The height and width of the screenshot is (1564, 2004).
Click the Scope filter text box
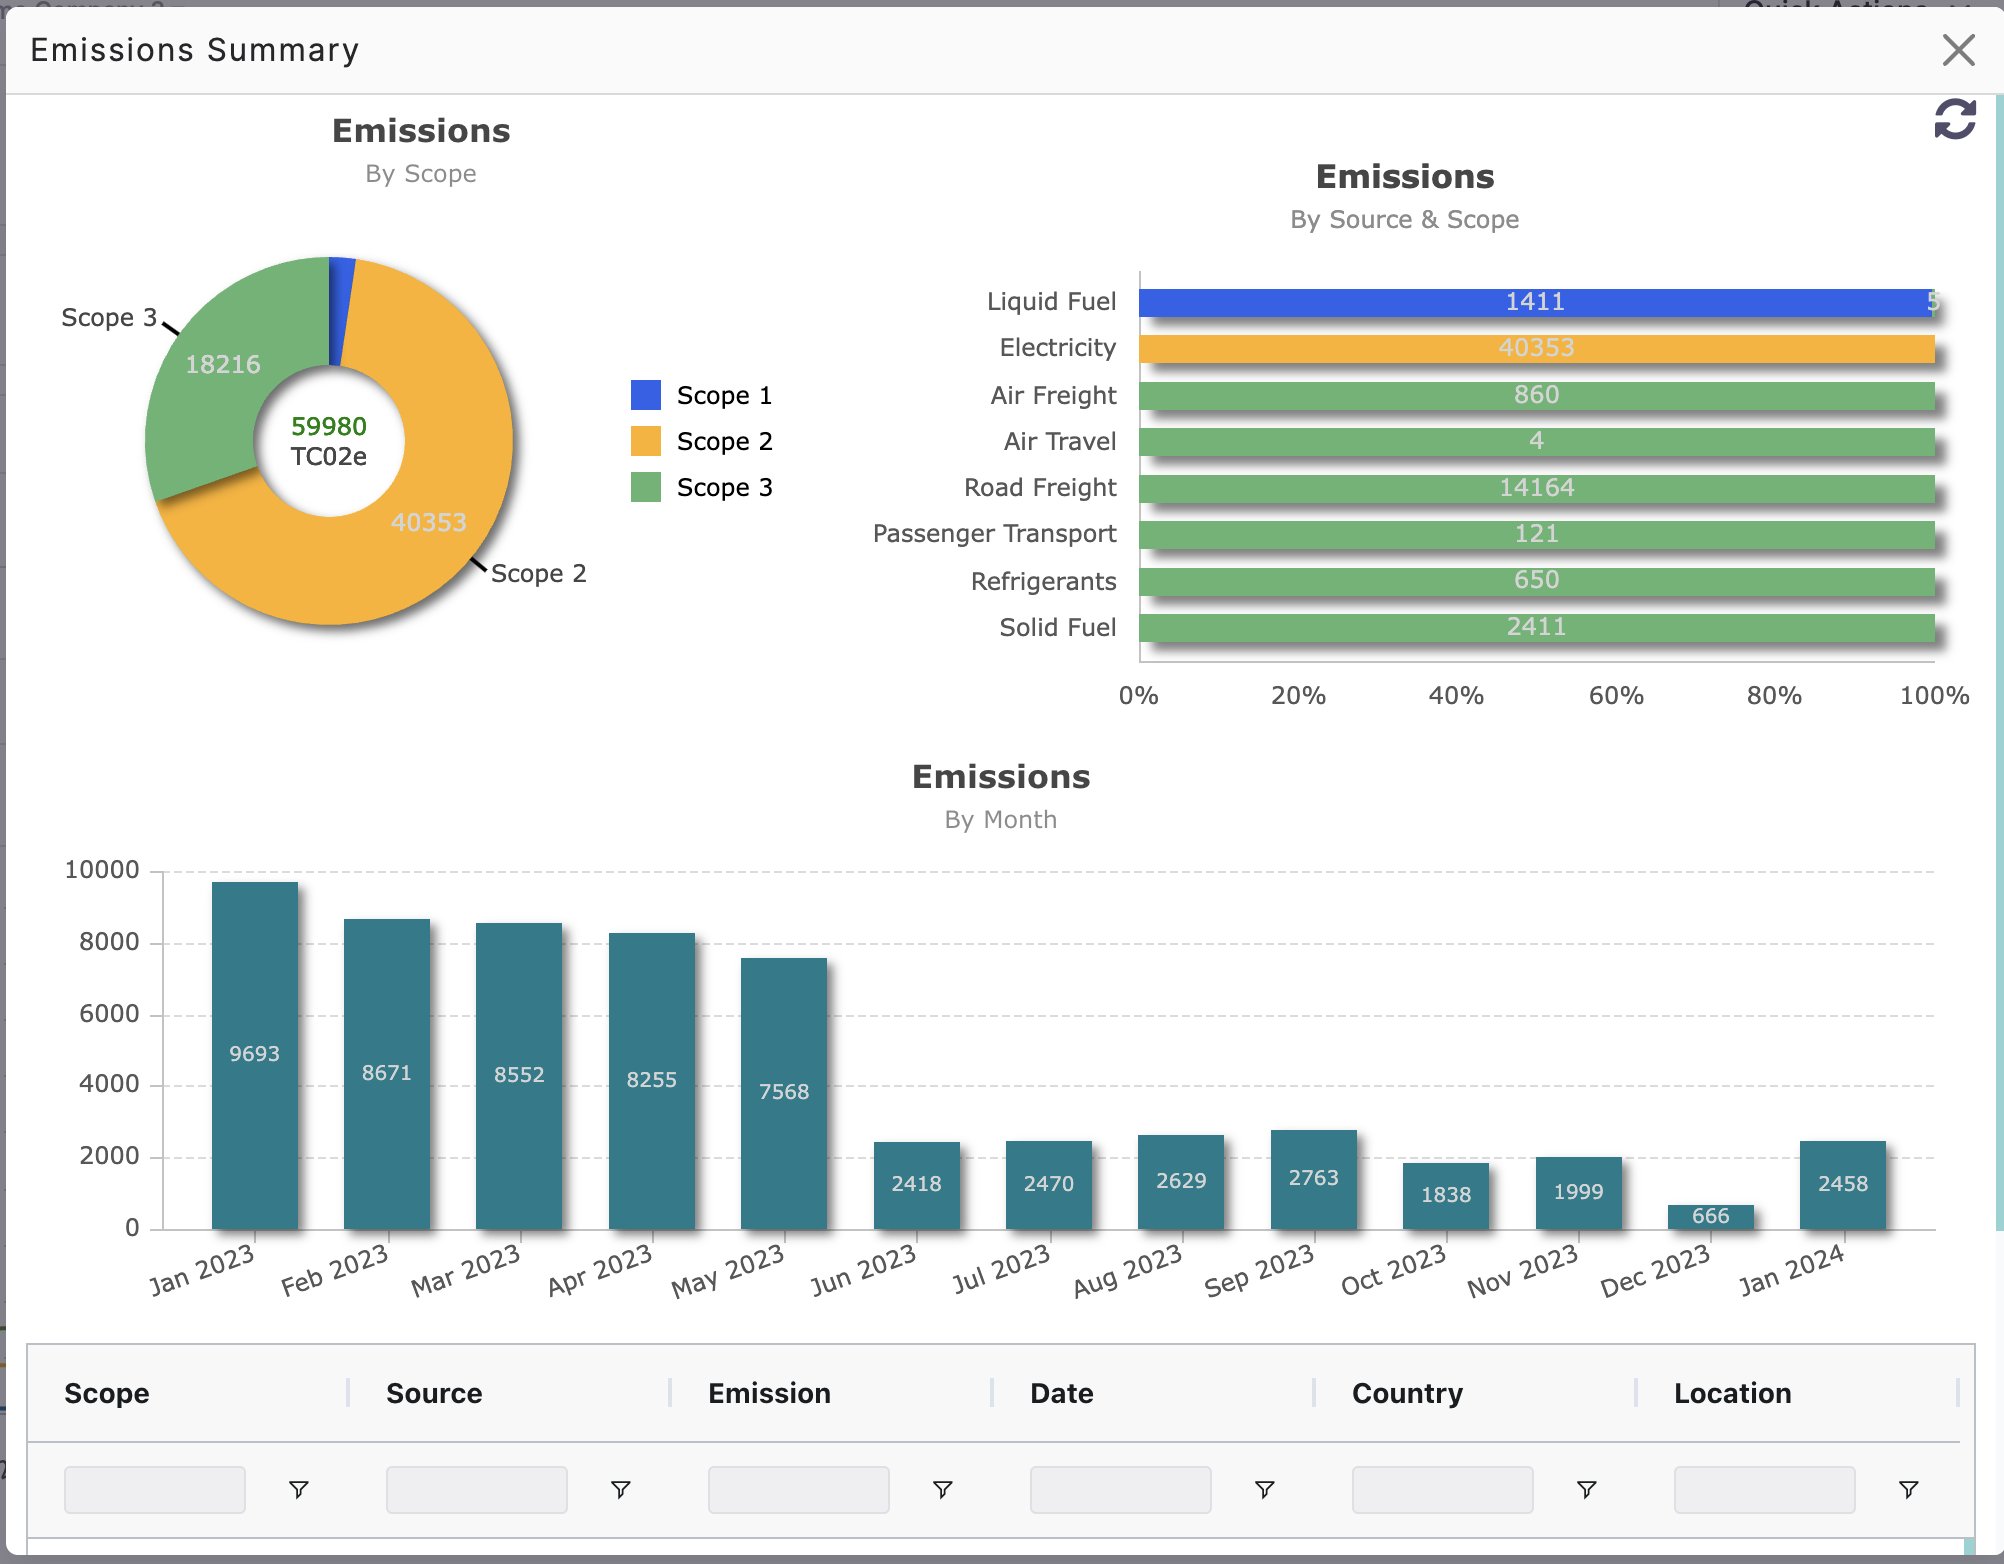tap(155, 1490)
